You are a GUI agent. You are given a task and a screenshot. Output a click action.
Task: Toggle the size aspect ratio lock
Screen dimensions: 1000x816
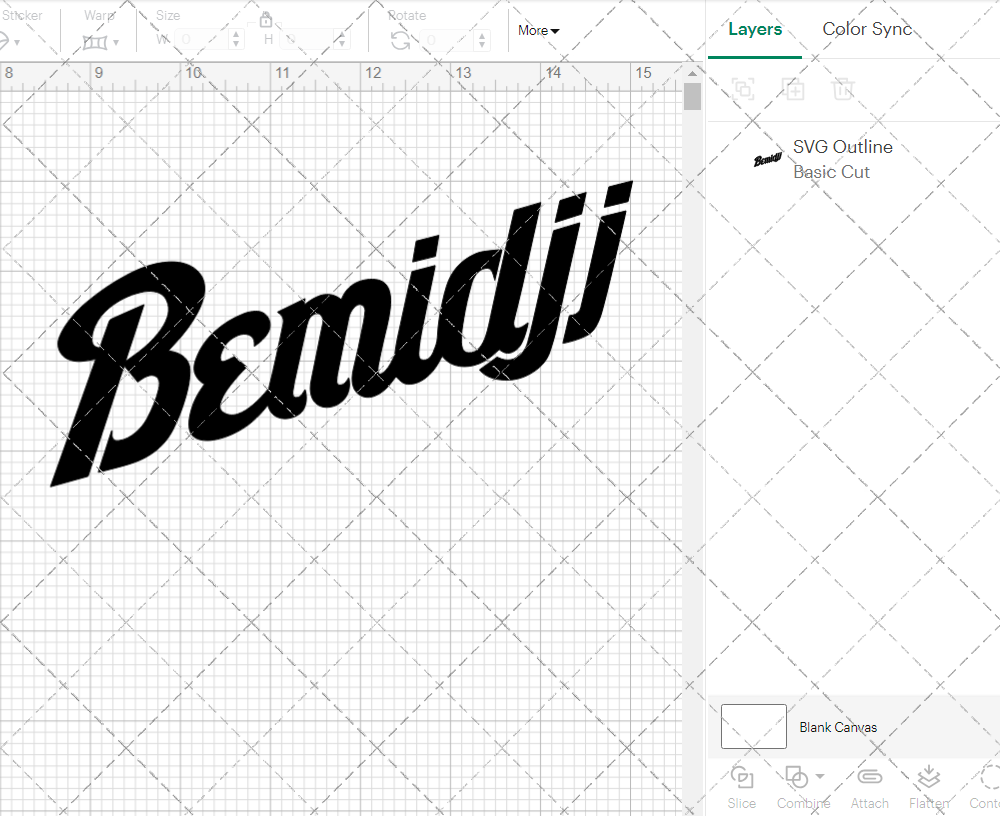[266, 19]
